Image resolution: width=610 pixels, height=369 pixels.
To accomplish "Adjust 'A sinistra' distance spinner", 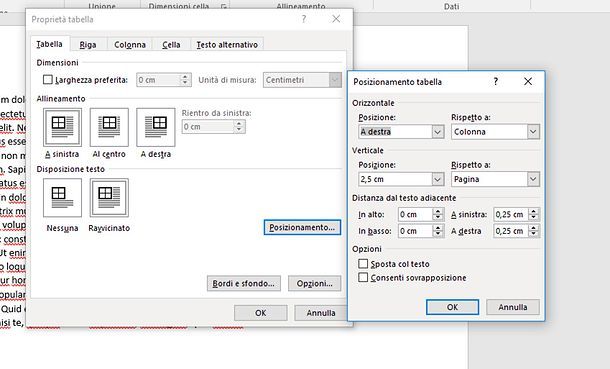I will (534, 214).
